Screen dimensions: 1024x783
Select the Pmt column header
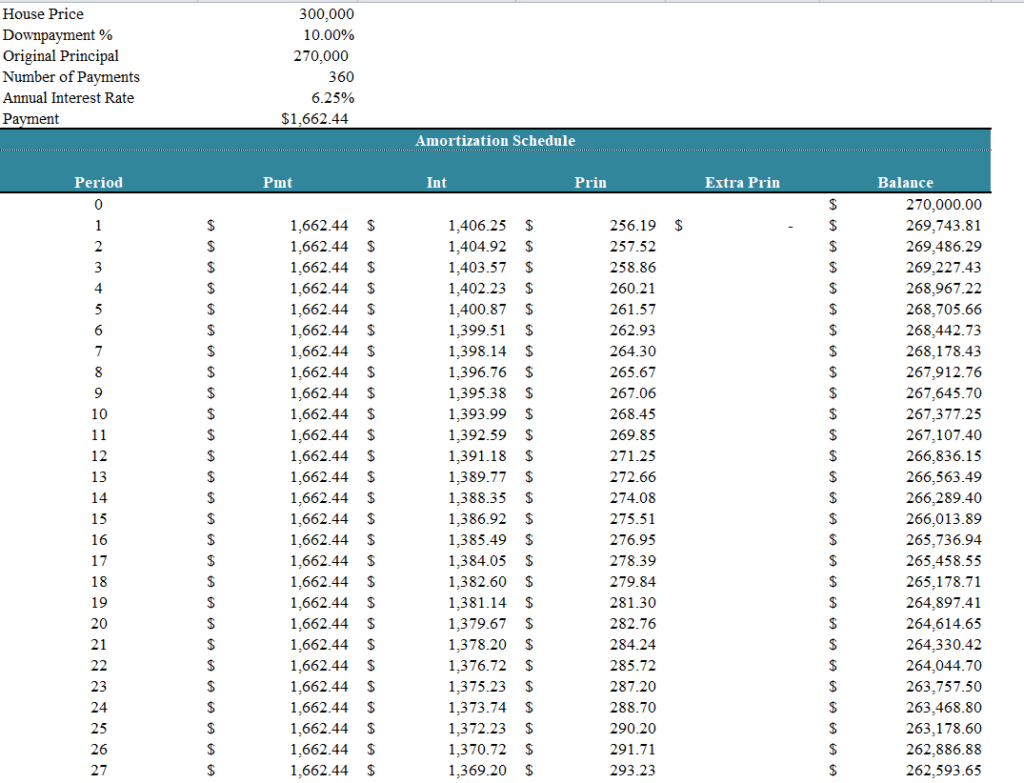click(x=278, y=182)
